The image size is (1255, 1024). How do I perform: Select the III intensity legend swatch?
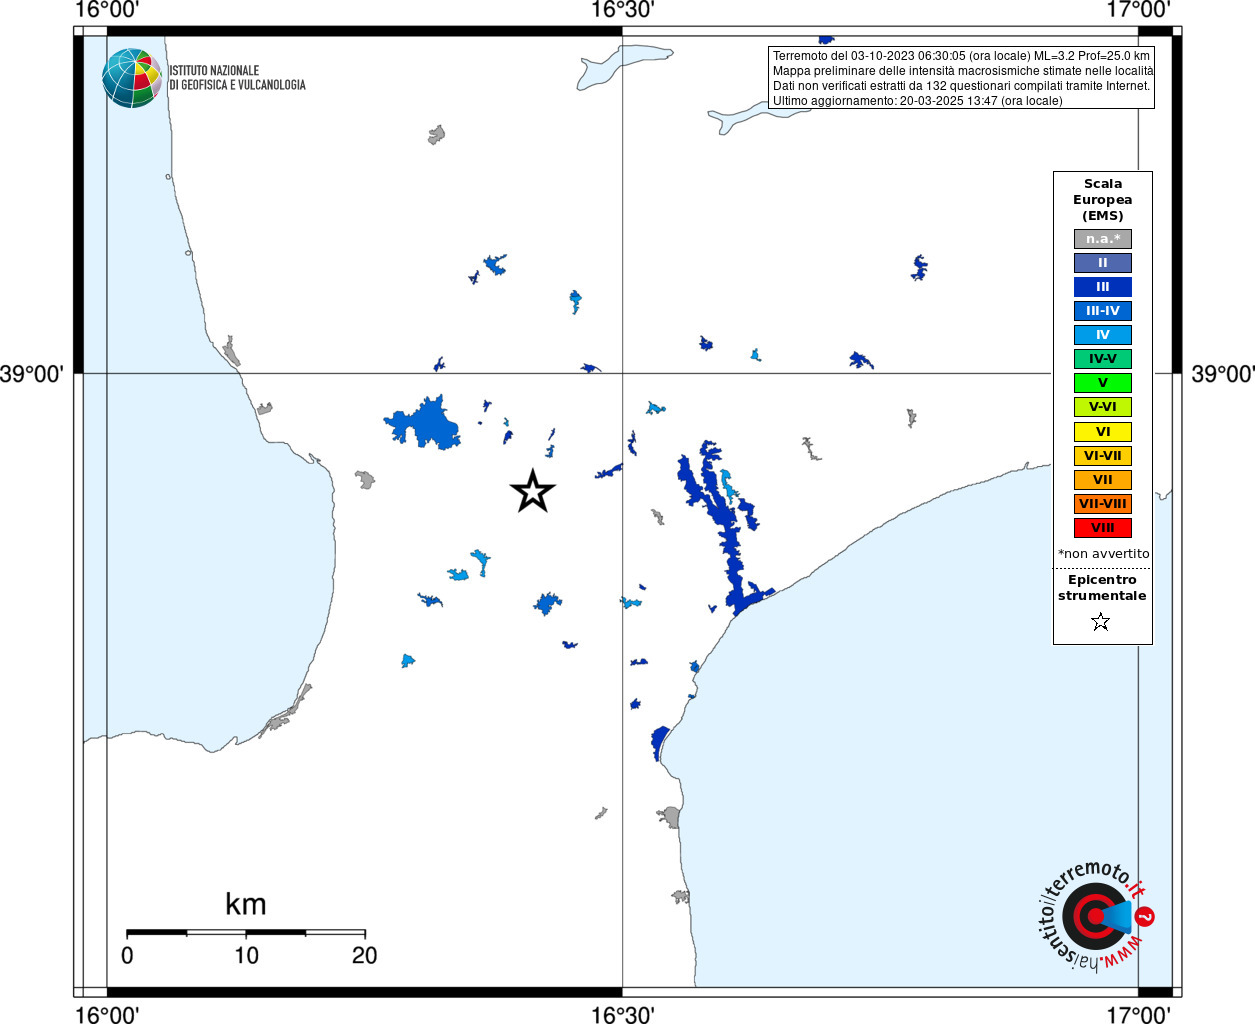tap(1102, 287)
